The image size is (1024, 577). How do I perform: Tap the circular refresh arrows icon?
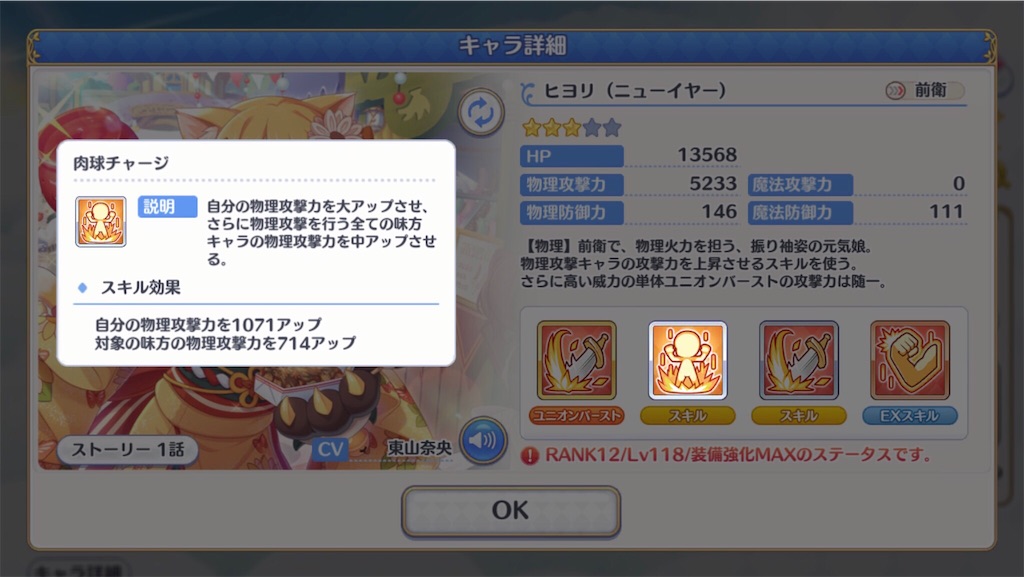481,112
